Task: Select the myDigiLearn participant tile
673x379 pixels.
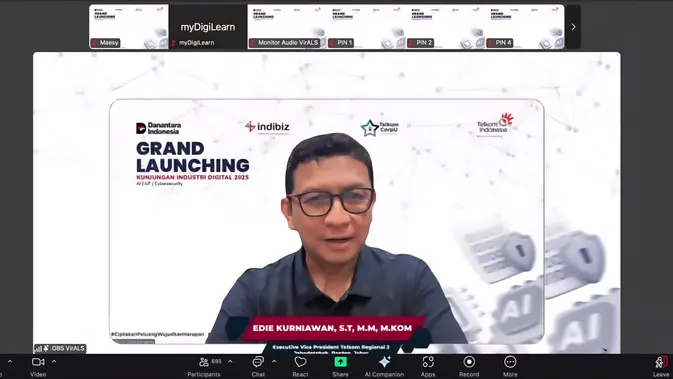Action: 208,27
